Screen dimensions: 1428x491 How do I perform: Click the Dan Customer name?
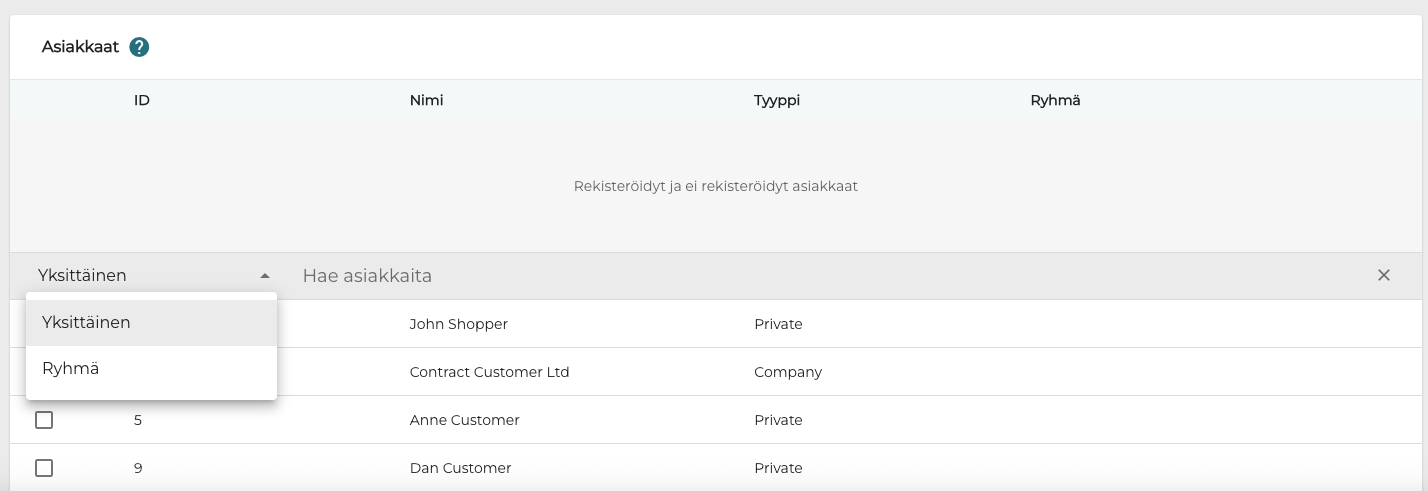pos(460,468)
